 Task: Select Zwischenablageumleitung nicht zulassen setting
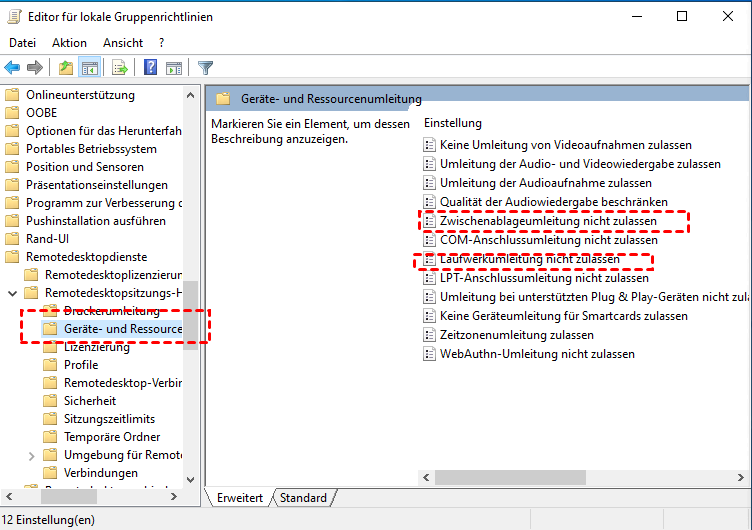(548, 221)
